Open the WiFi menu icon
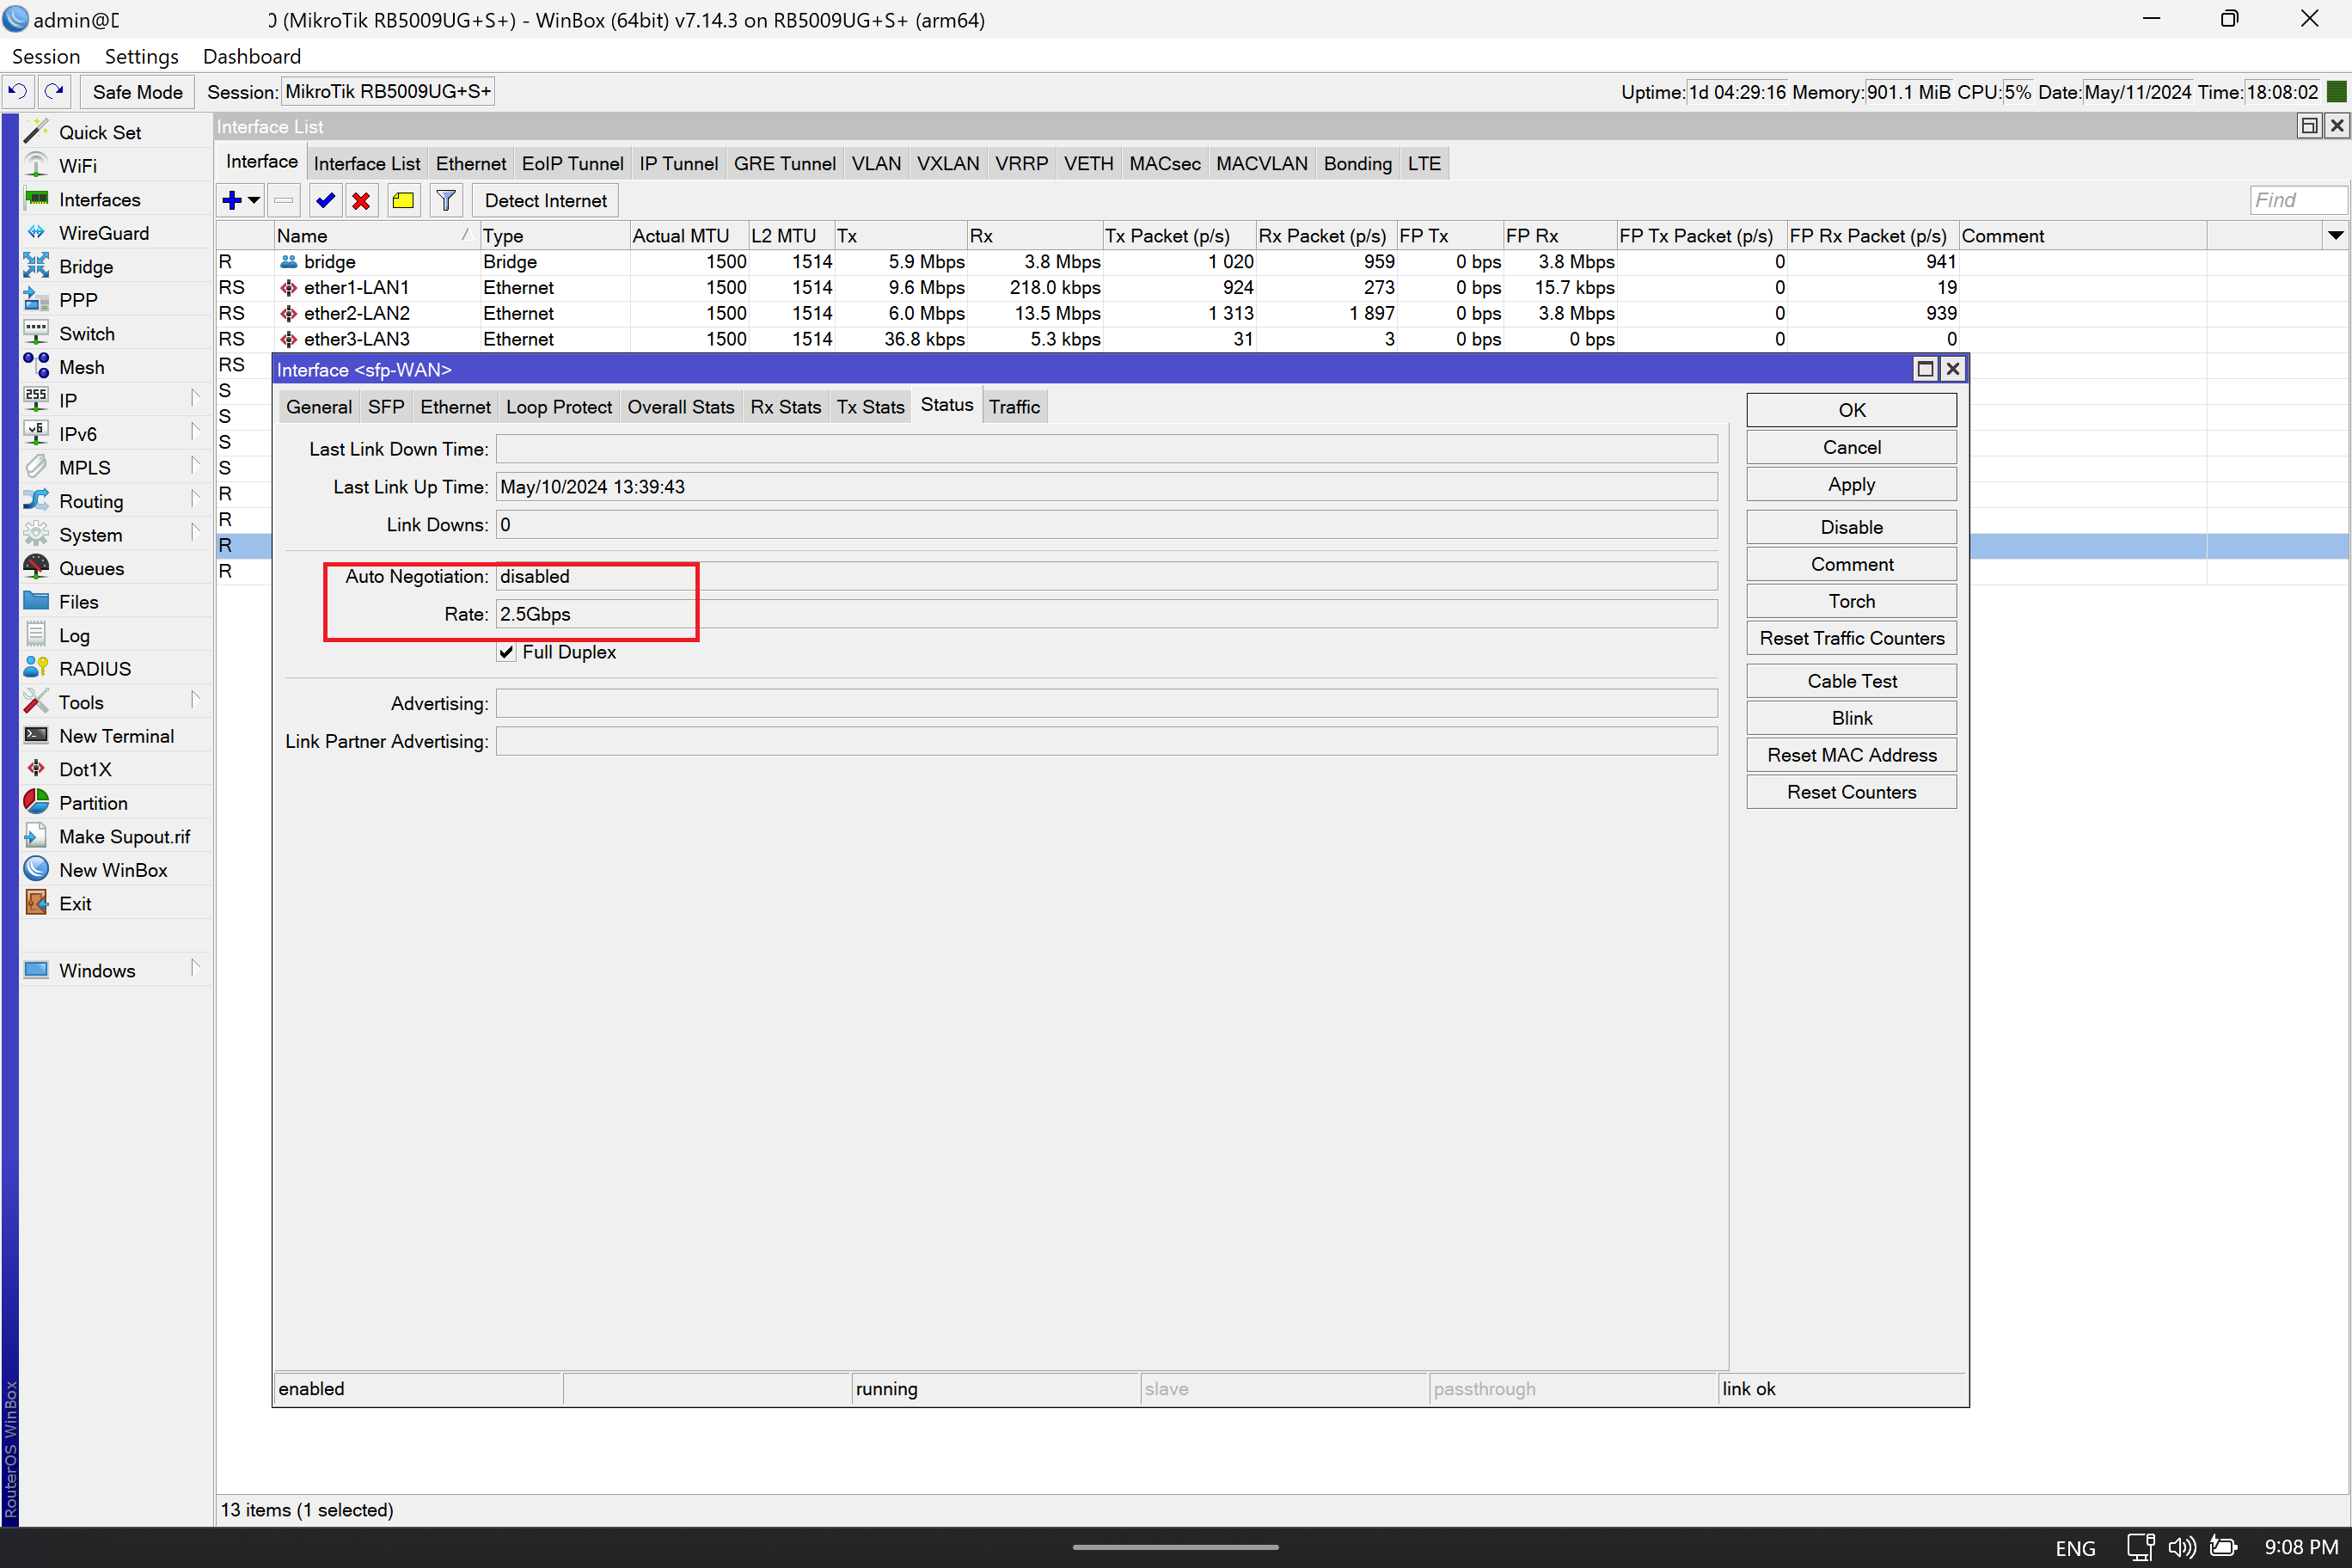This screenshot has width=2352, height=1568. [36, 165]
